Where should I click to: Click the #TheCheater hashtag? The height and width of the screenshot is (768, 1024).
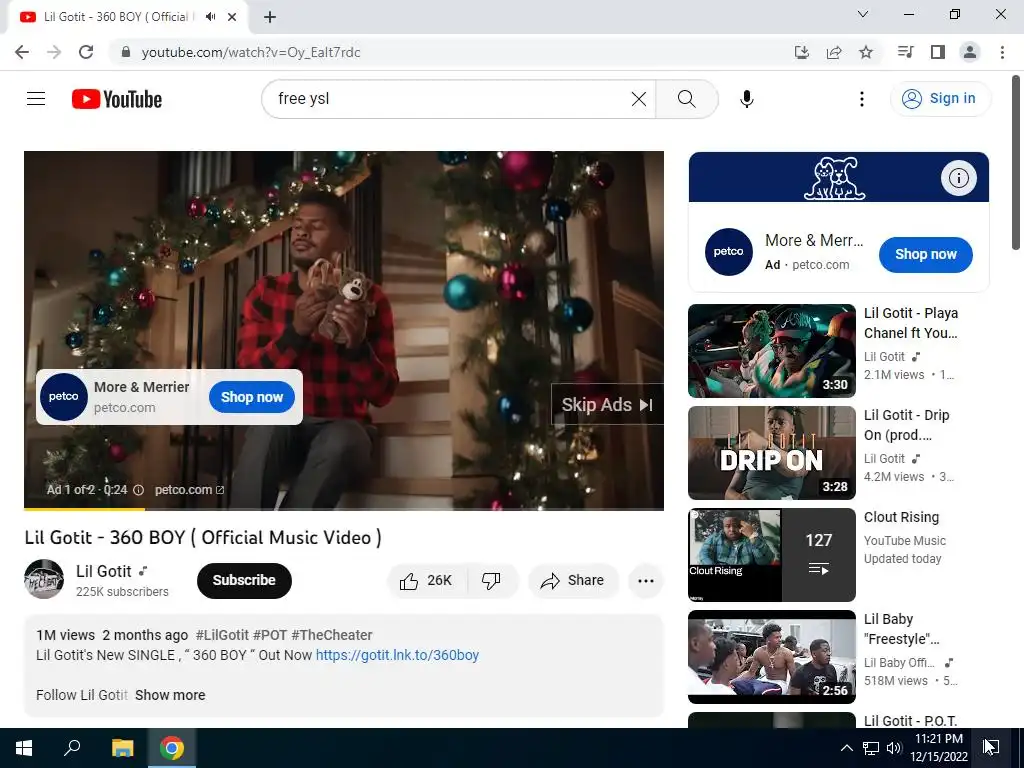coord(332,635)
